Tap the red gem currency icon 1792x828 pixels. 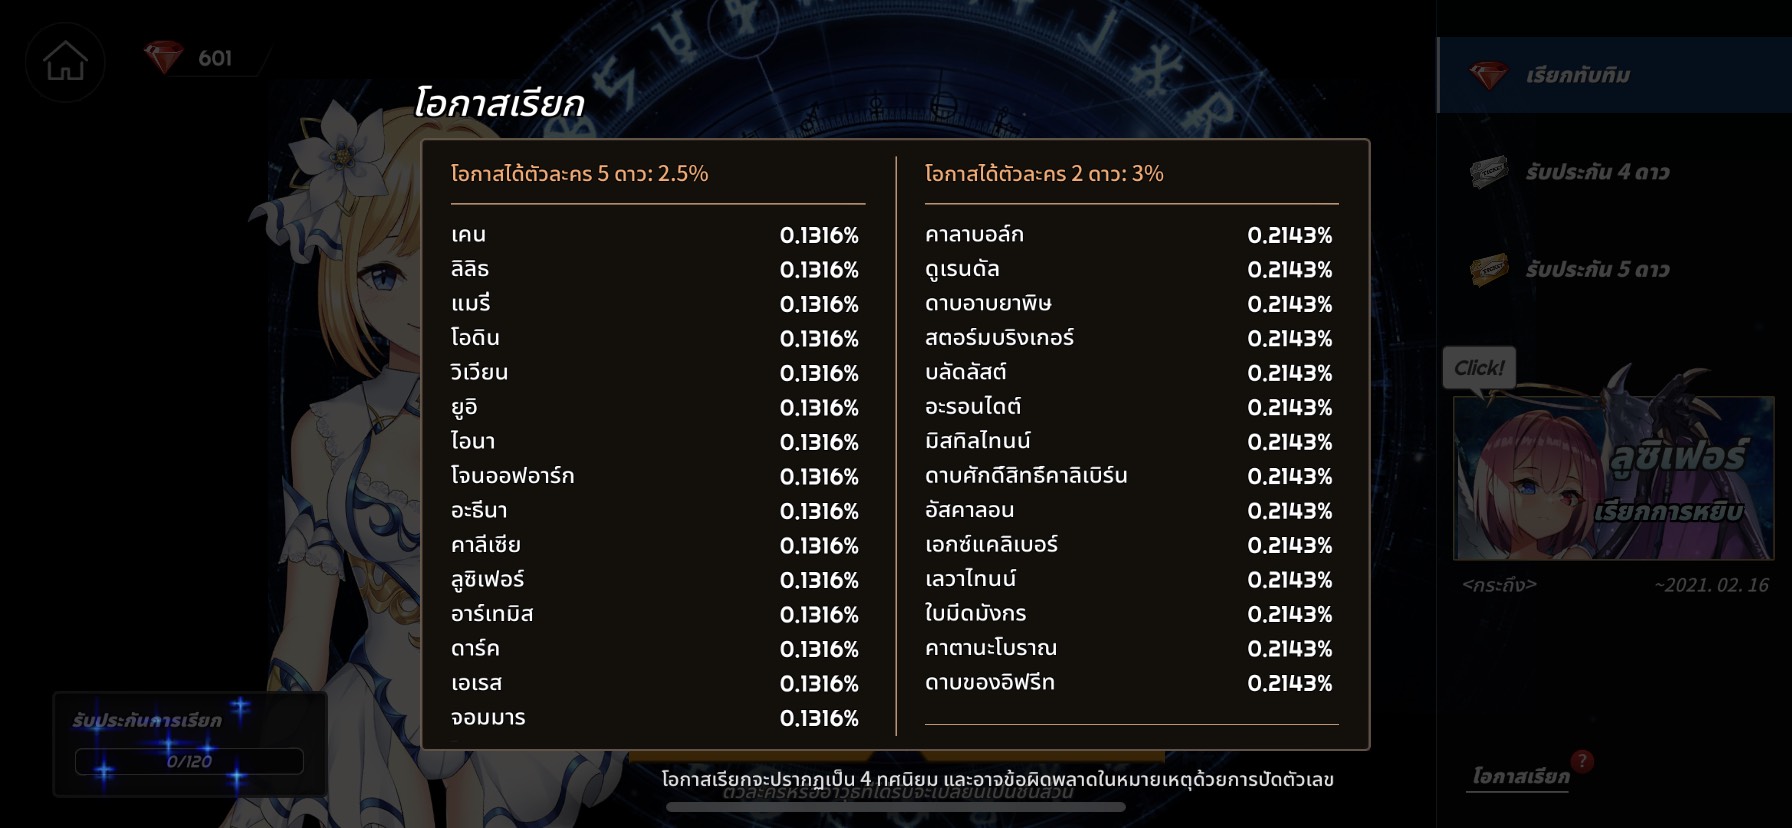coord(164,57)
